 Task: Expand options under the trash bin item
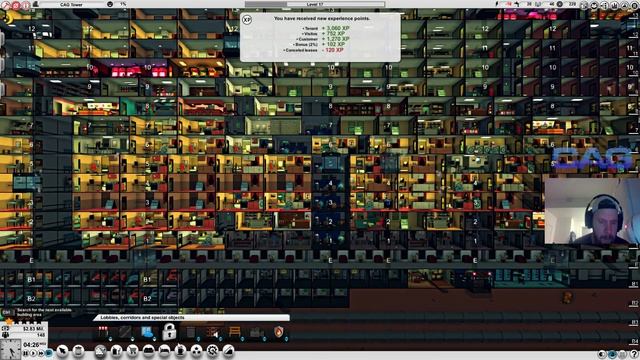(198, 339)
